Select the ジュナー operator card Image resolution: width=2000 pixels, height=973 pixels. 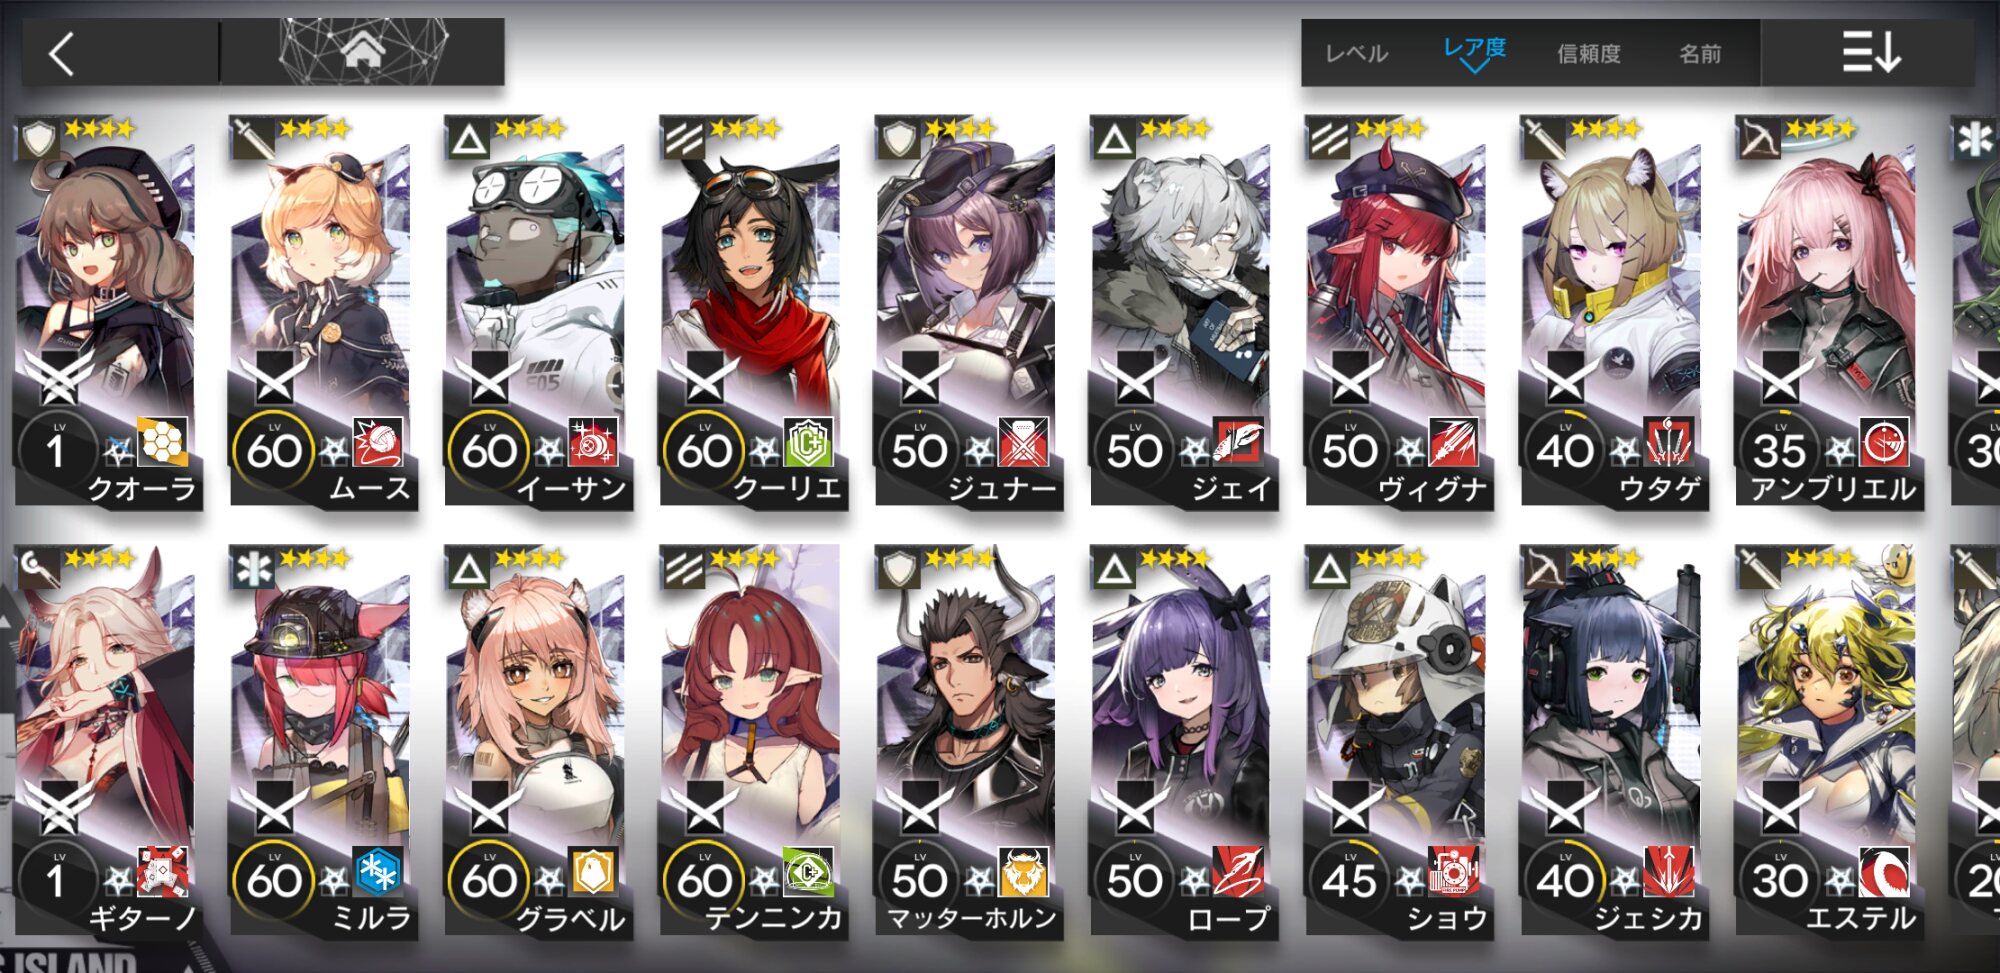(967, 313)
